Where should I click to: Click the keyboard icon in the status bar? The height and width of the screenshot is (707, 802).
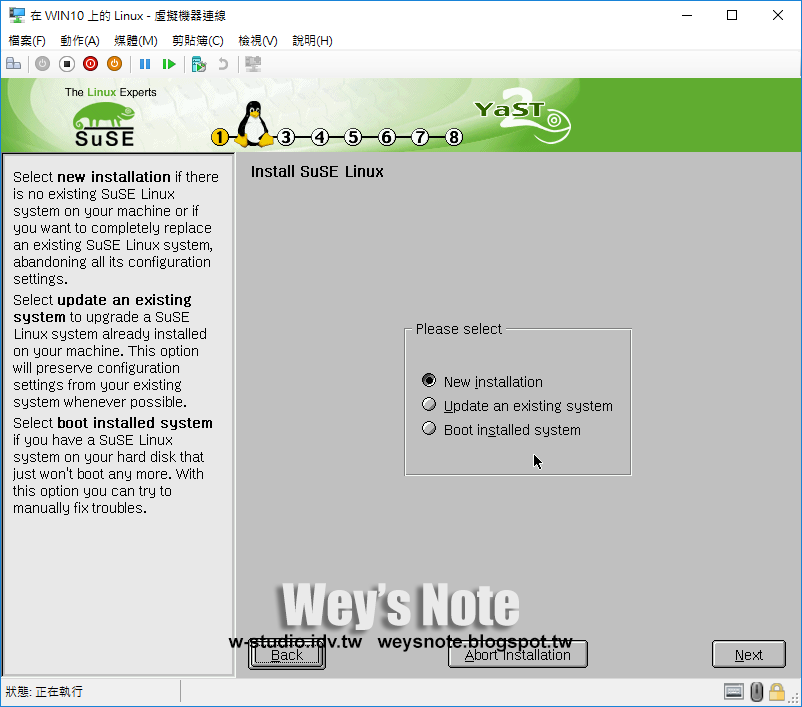(733, 691)
